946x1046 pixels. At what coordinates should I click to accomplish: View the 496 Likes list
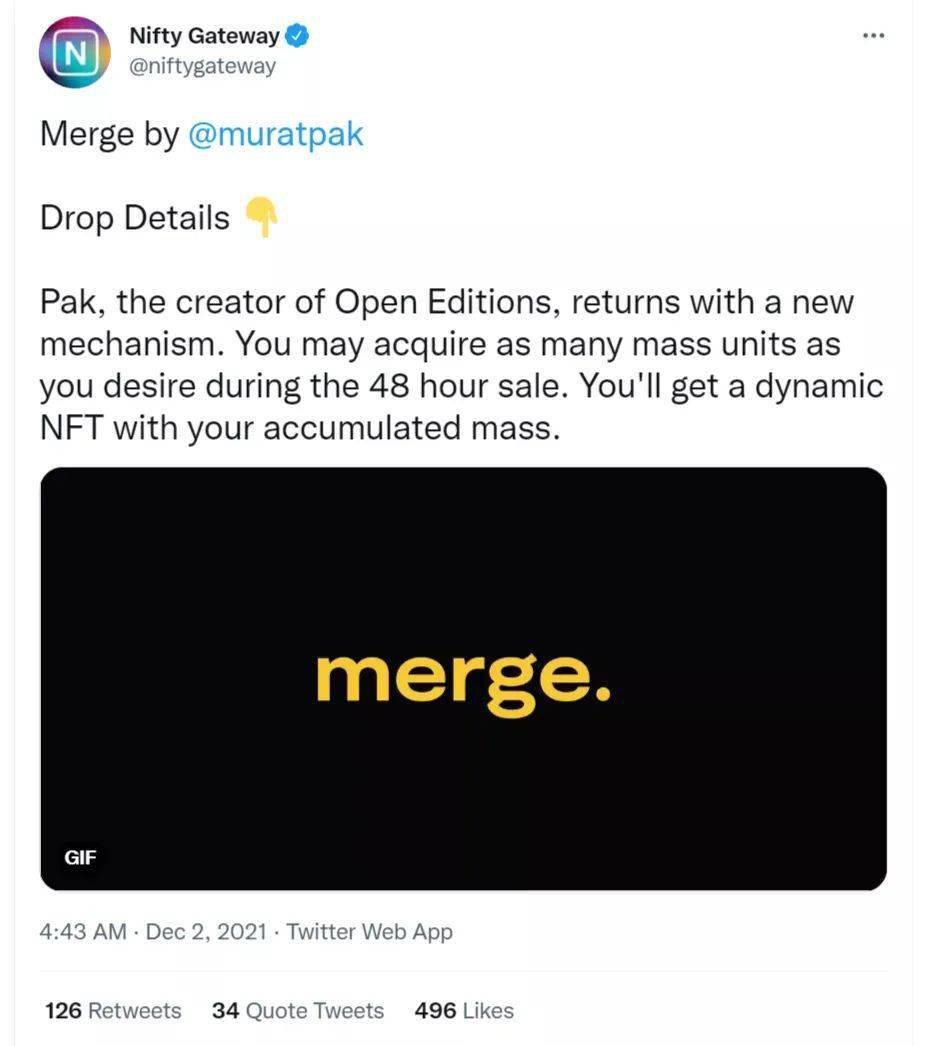[x=464, y=1011]
